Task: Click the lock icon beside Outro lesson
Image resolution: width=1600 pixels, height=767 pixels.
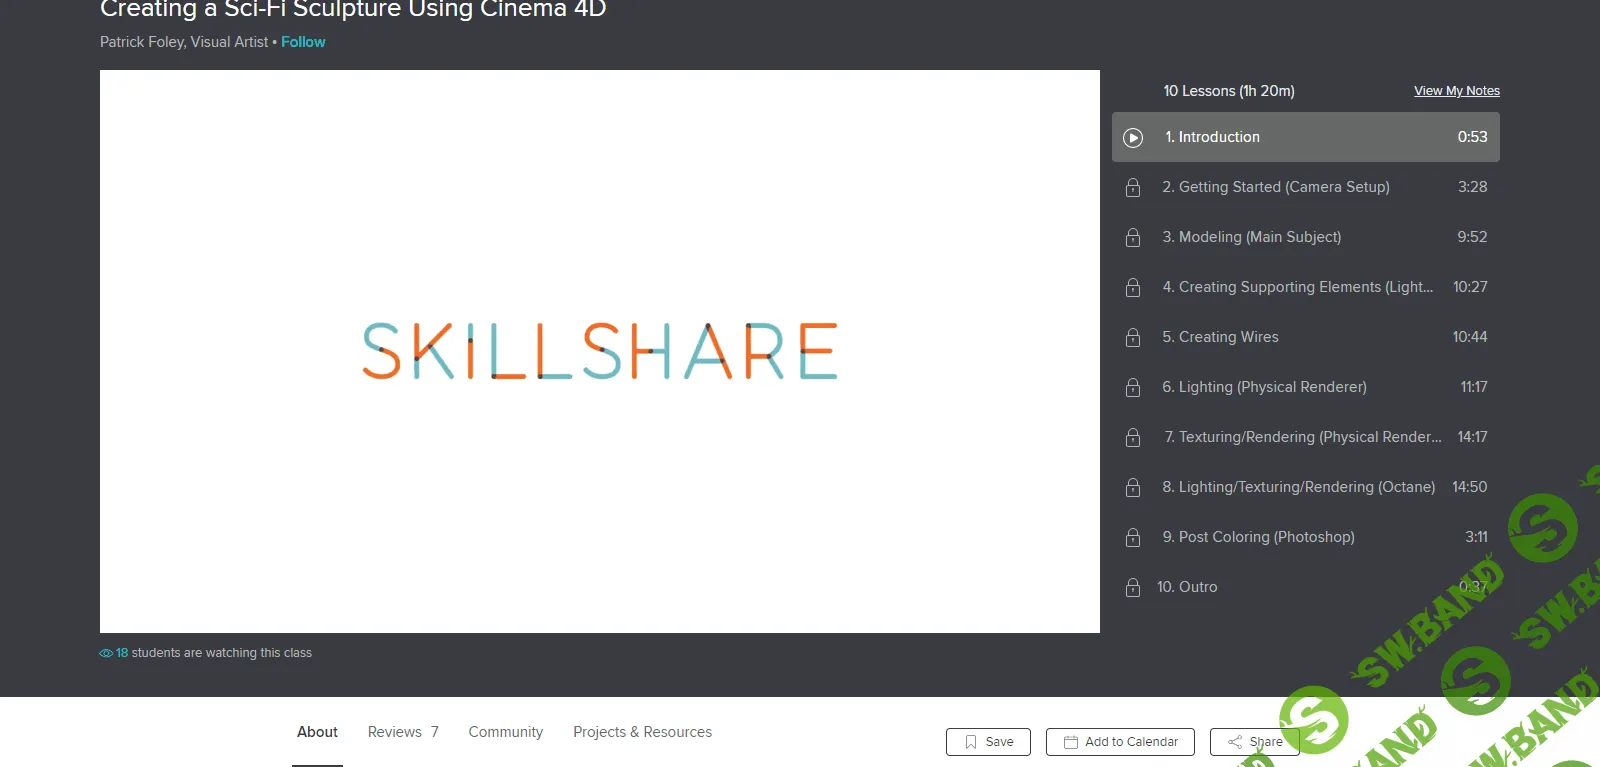Action: [x=1133, y=587]
